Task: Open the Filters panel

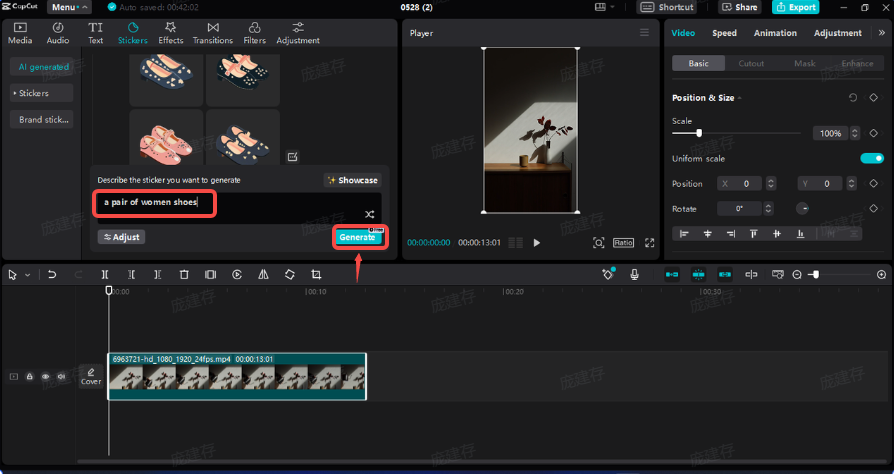Action: 254,33
